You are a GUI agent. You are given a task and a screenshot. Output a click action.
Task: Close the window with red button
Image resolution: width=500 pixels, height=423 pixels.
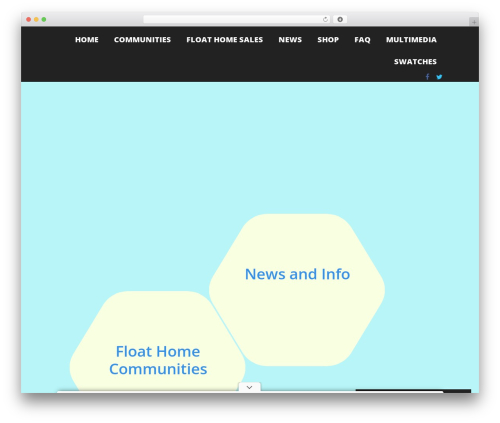click(x=29, y=20)
